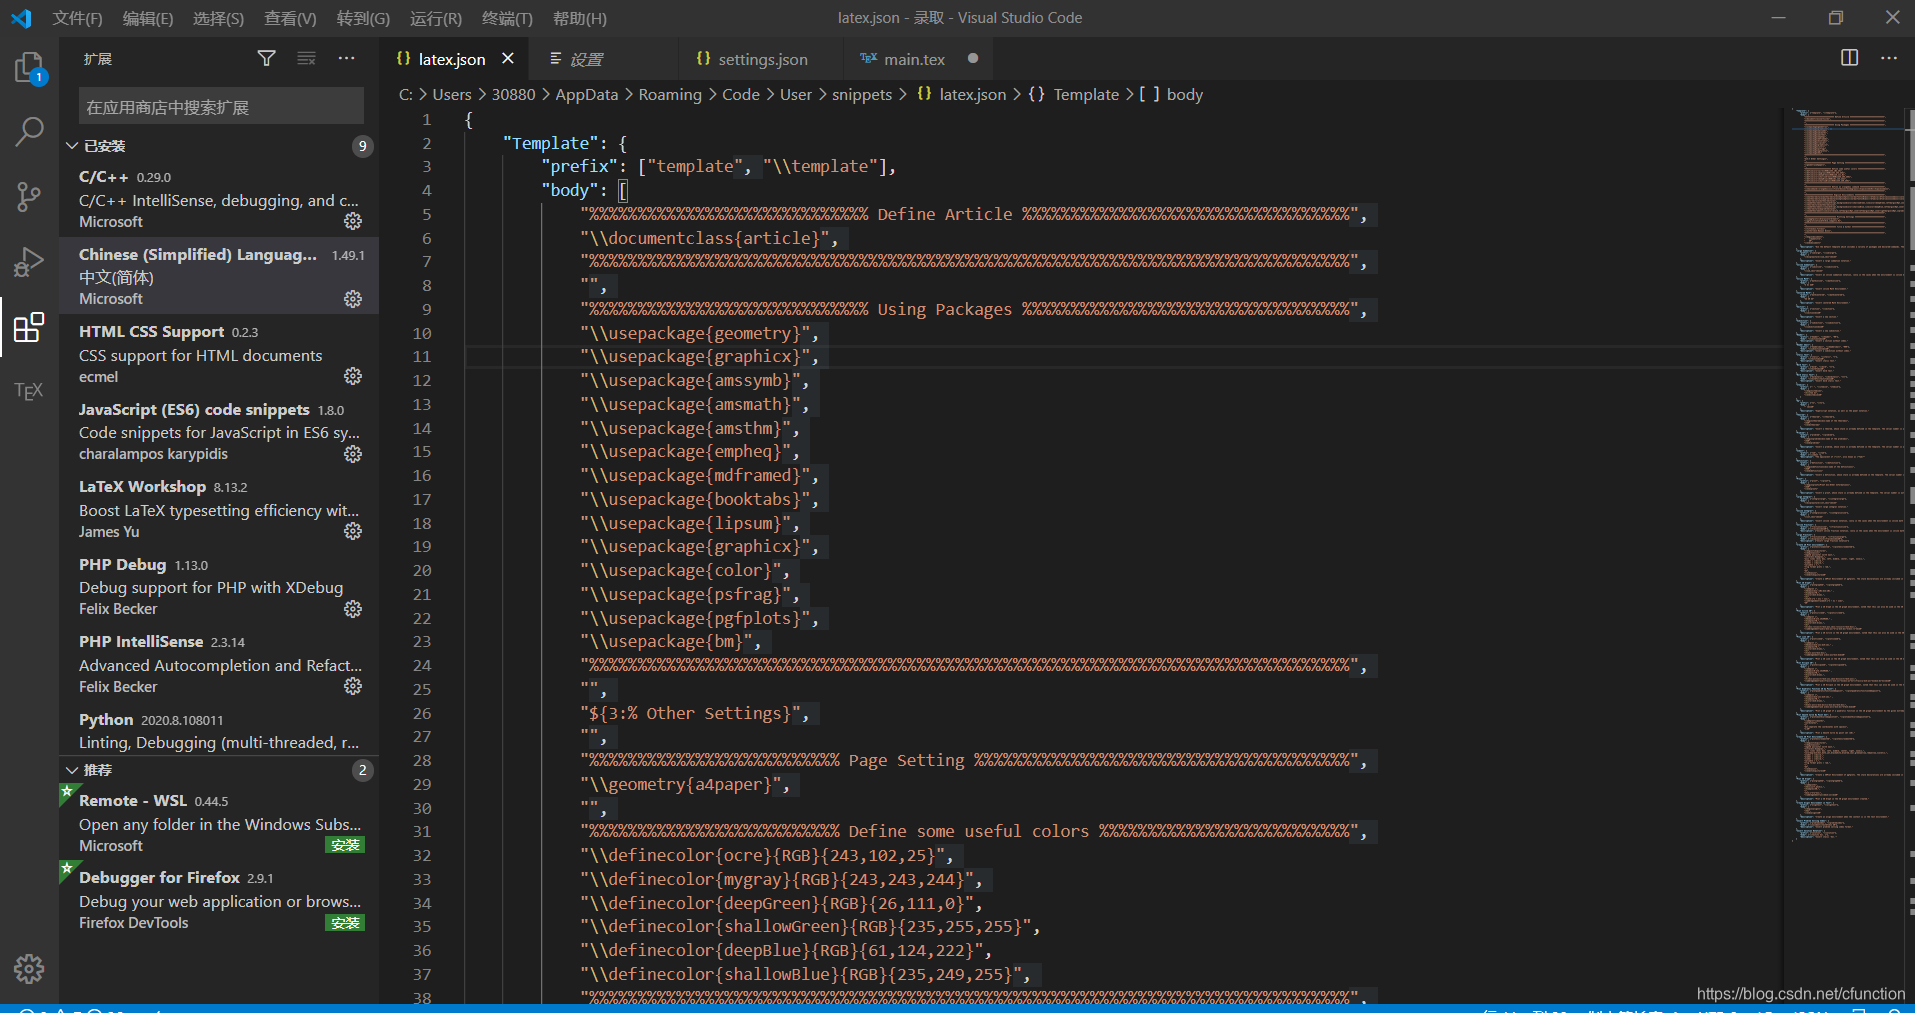Image resolution: width=1915 pixels, height=1013 pixels.
Task: Close the latex.json tab
Action: [508, 58]
